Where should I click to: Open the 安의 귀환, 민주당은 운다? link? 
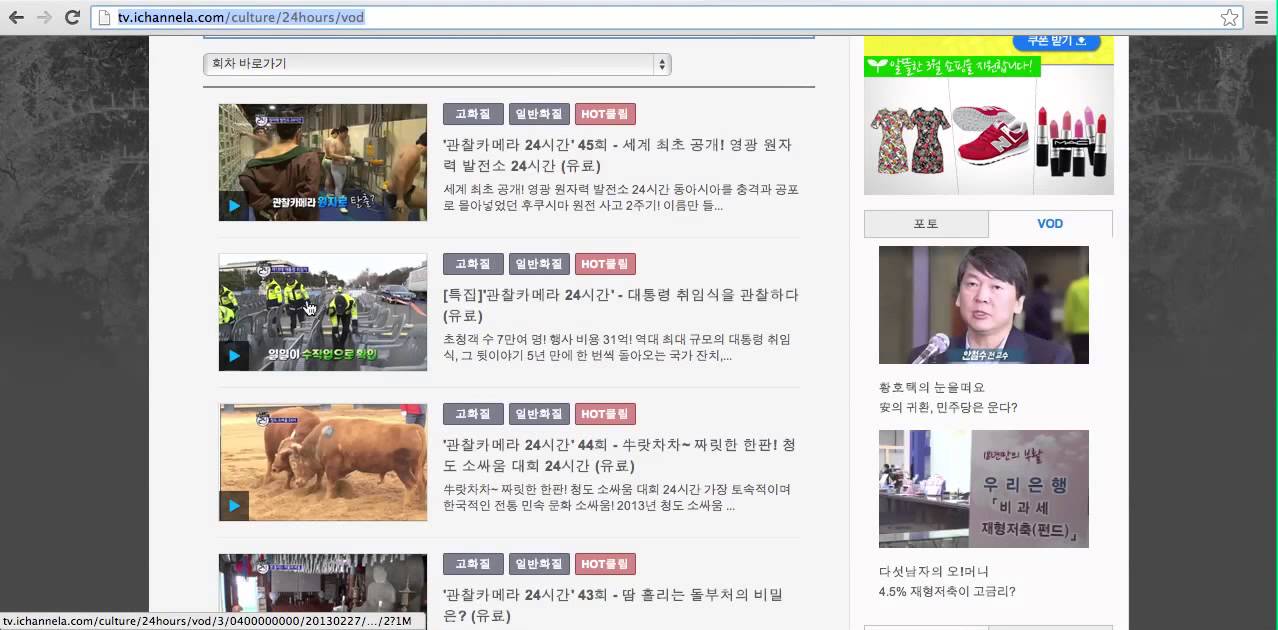[x=948, y=407]
